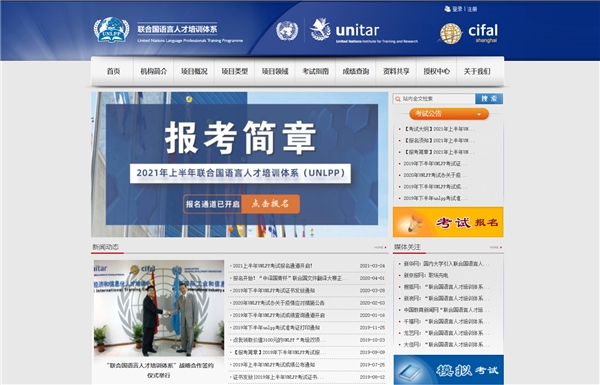600x385 pixels.
Task: Click the cifal shanghai globe logo
Action: 450,34
